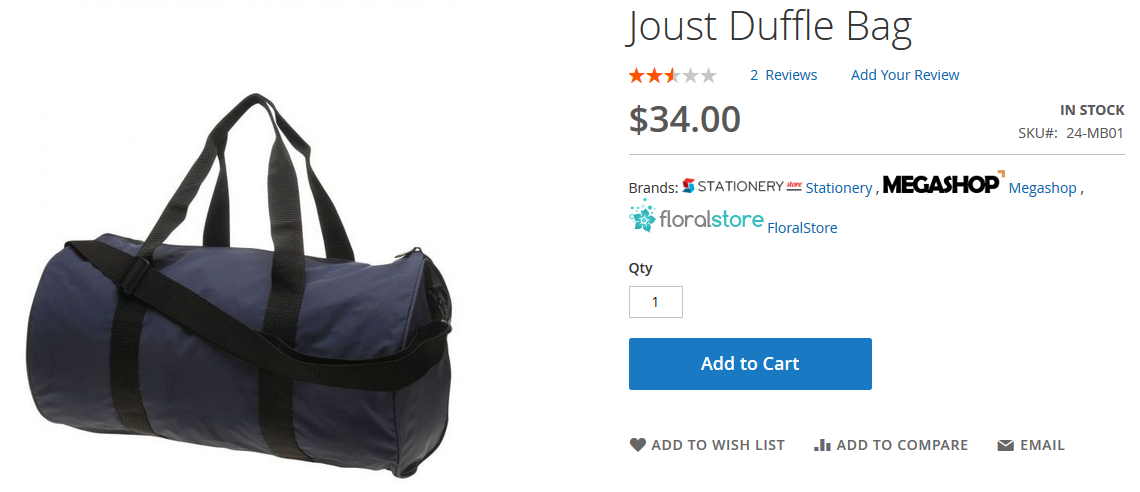The height and width of the screenshot is (492, 1140).
Task: Click the orange star rating
Action: click(673, 75)
